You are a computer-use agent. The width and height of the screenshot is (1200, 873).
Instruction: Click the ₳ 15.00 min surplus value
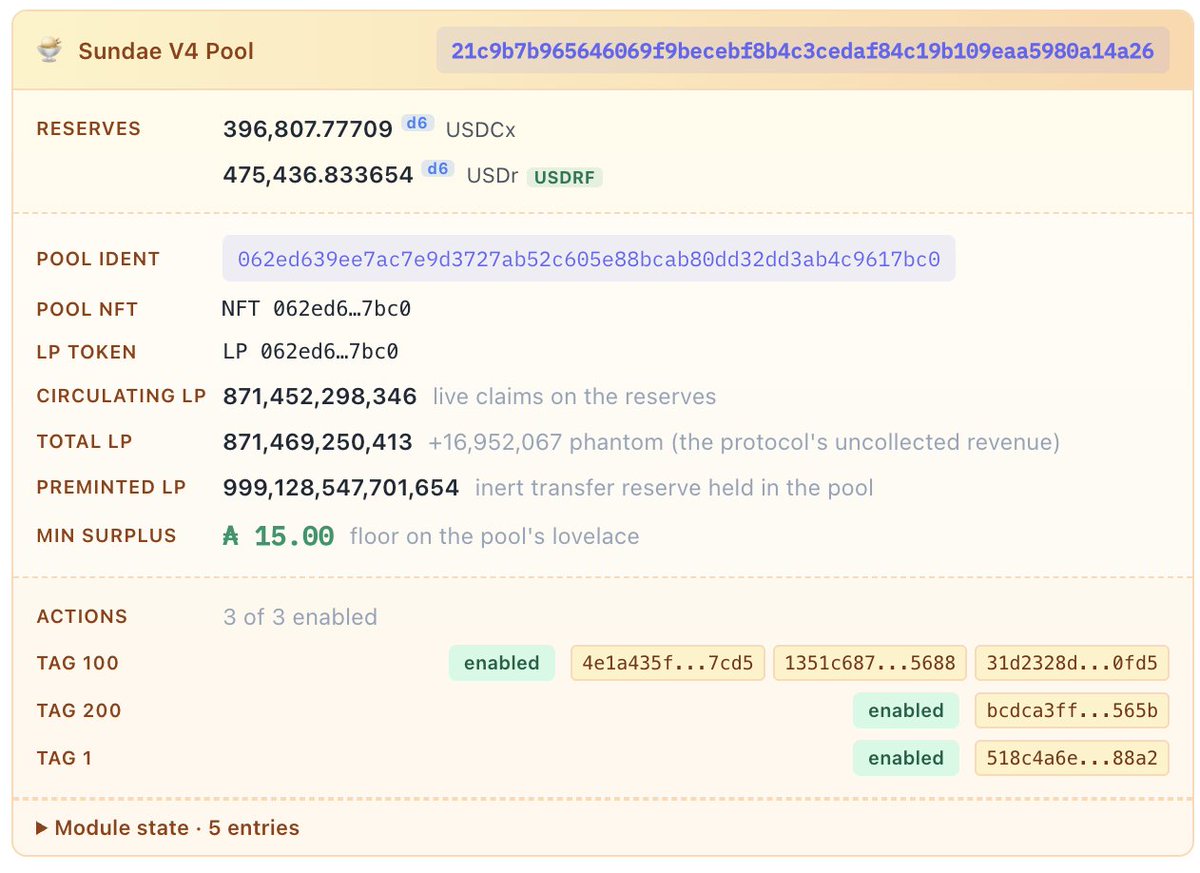[278, 536]
